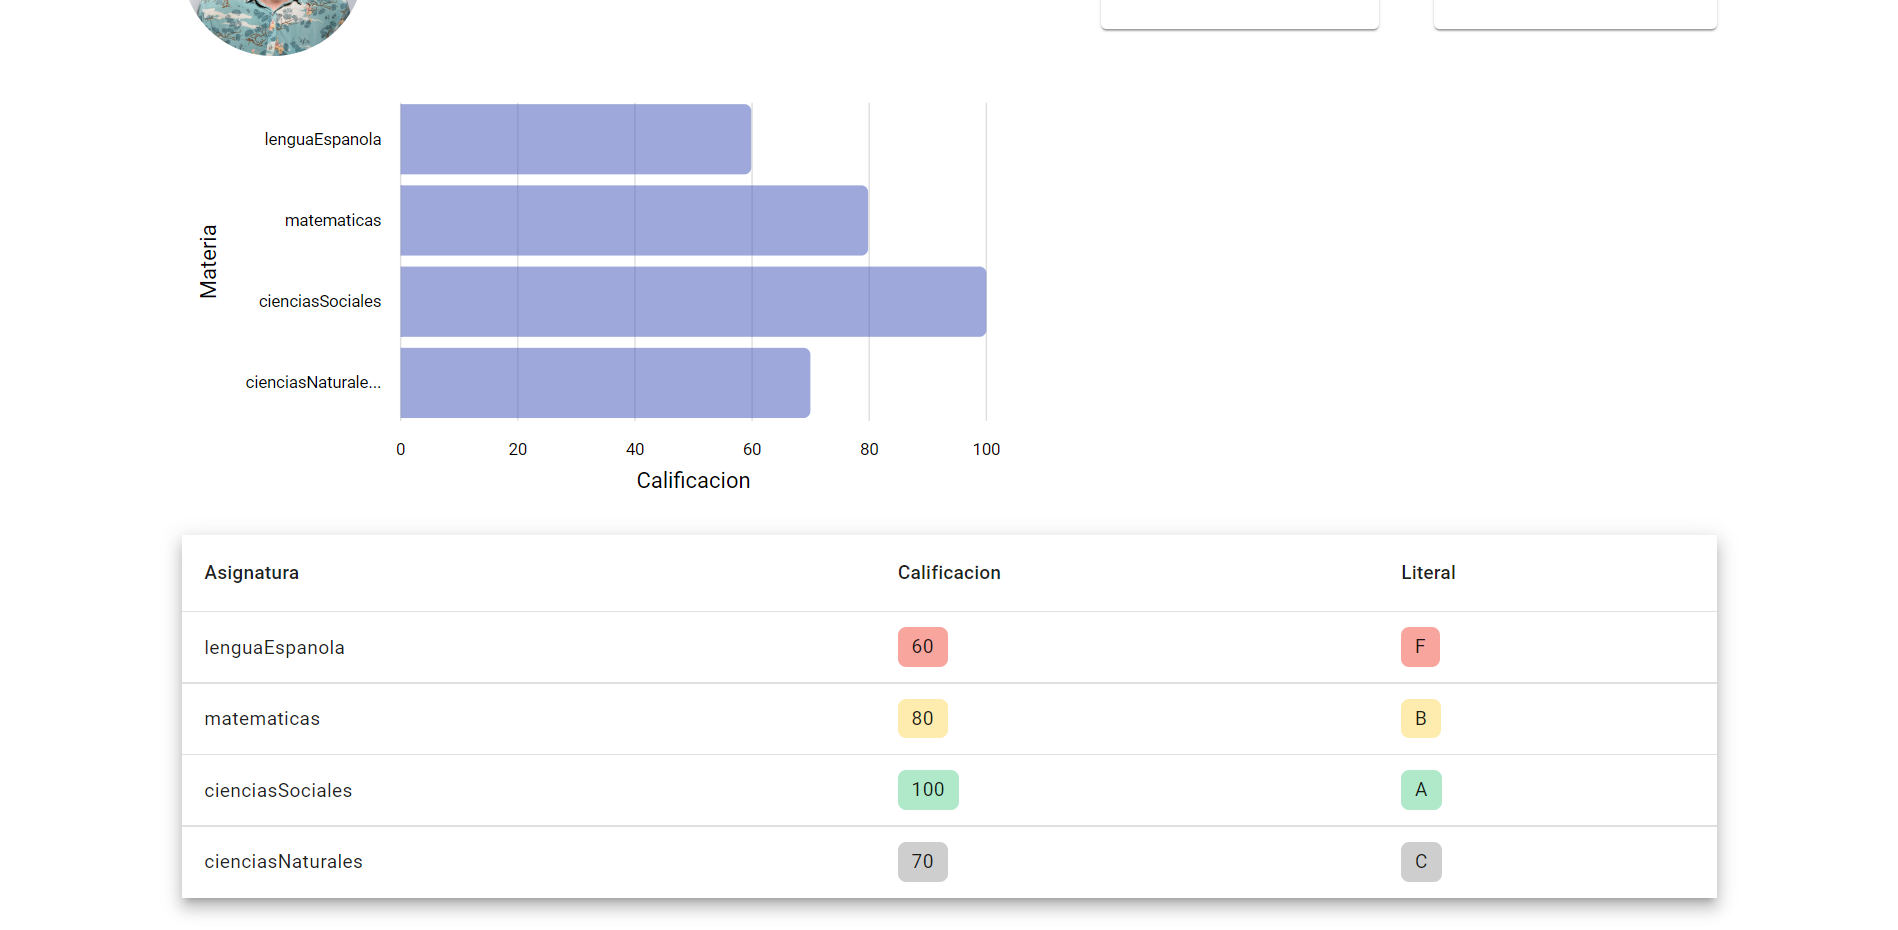Open the lenguaEspanola table row
Screen dimensions: 1898x930
pos(500,647)
